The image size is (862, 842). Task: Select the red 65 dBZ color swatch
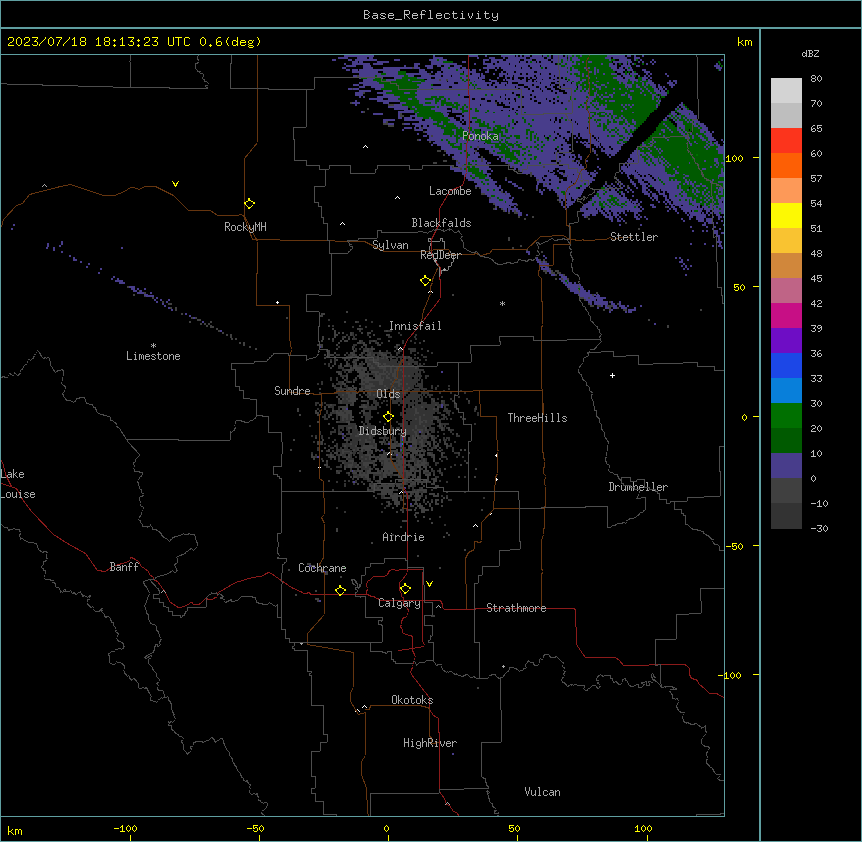[x=786, y=141]
